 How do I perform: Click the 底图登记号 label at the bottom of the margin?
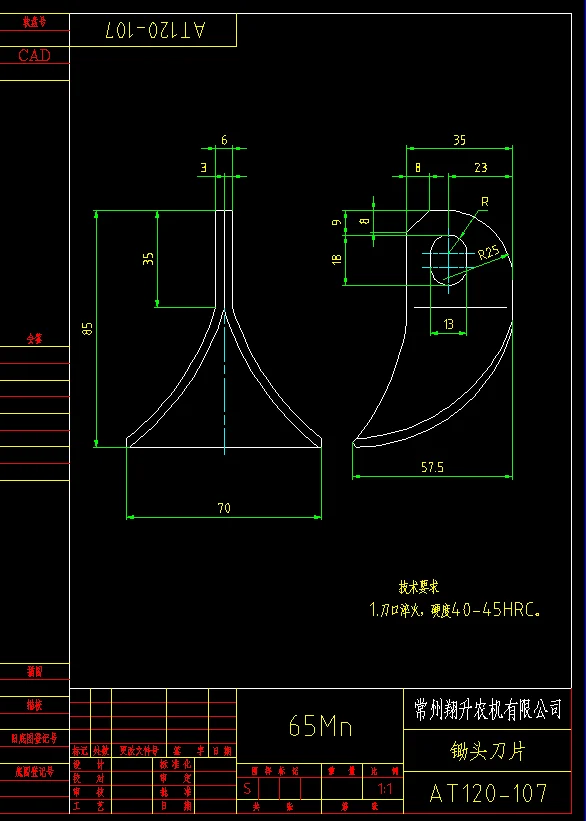click(35, 772)
